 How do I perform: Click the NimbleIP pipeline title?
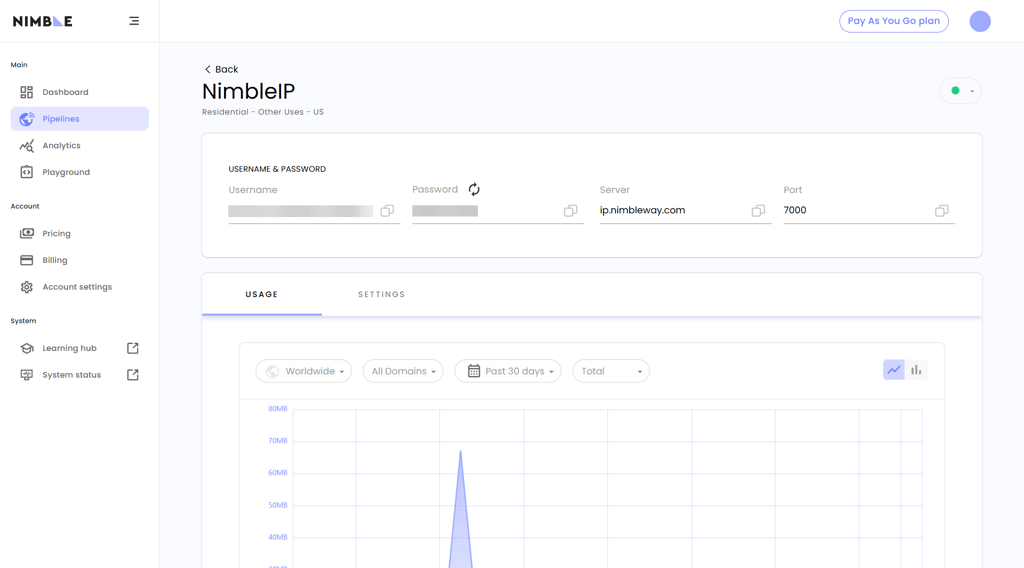(248, 91)
